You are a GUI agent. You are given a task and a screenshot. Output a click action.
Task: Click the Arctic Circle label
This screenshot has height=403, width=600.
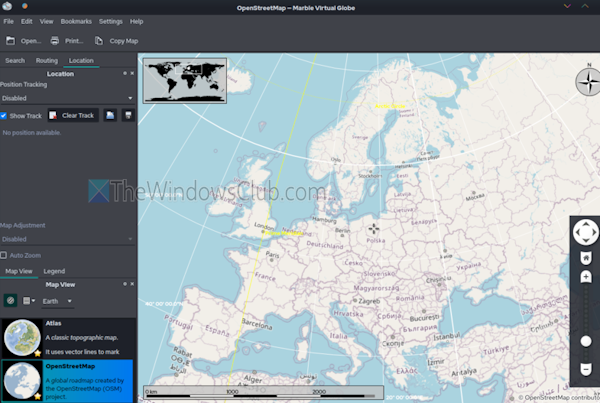(390, 106)
